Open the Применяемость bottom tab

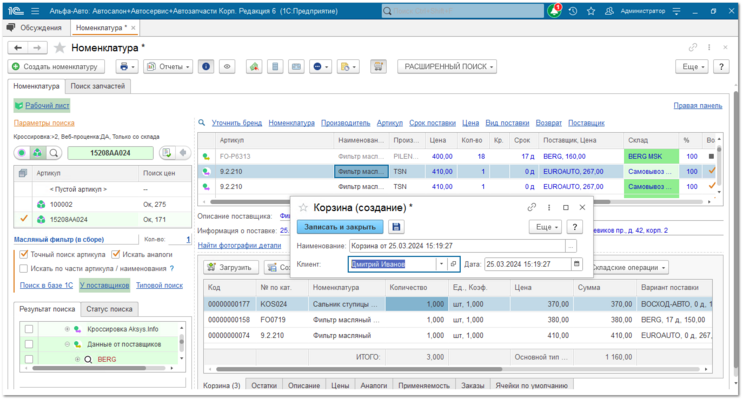[x=424, y=385]
